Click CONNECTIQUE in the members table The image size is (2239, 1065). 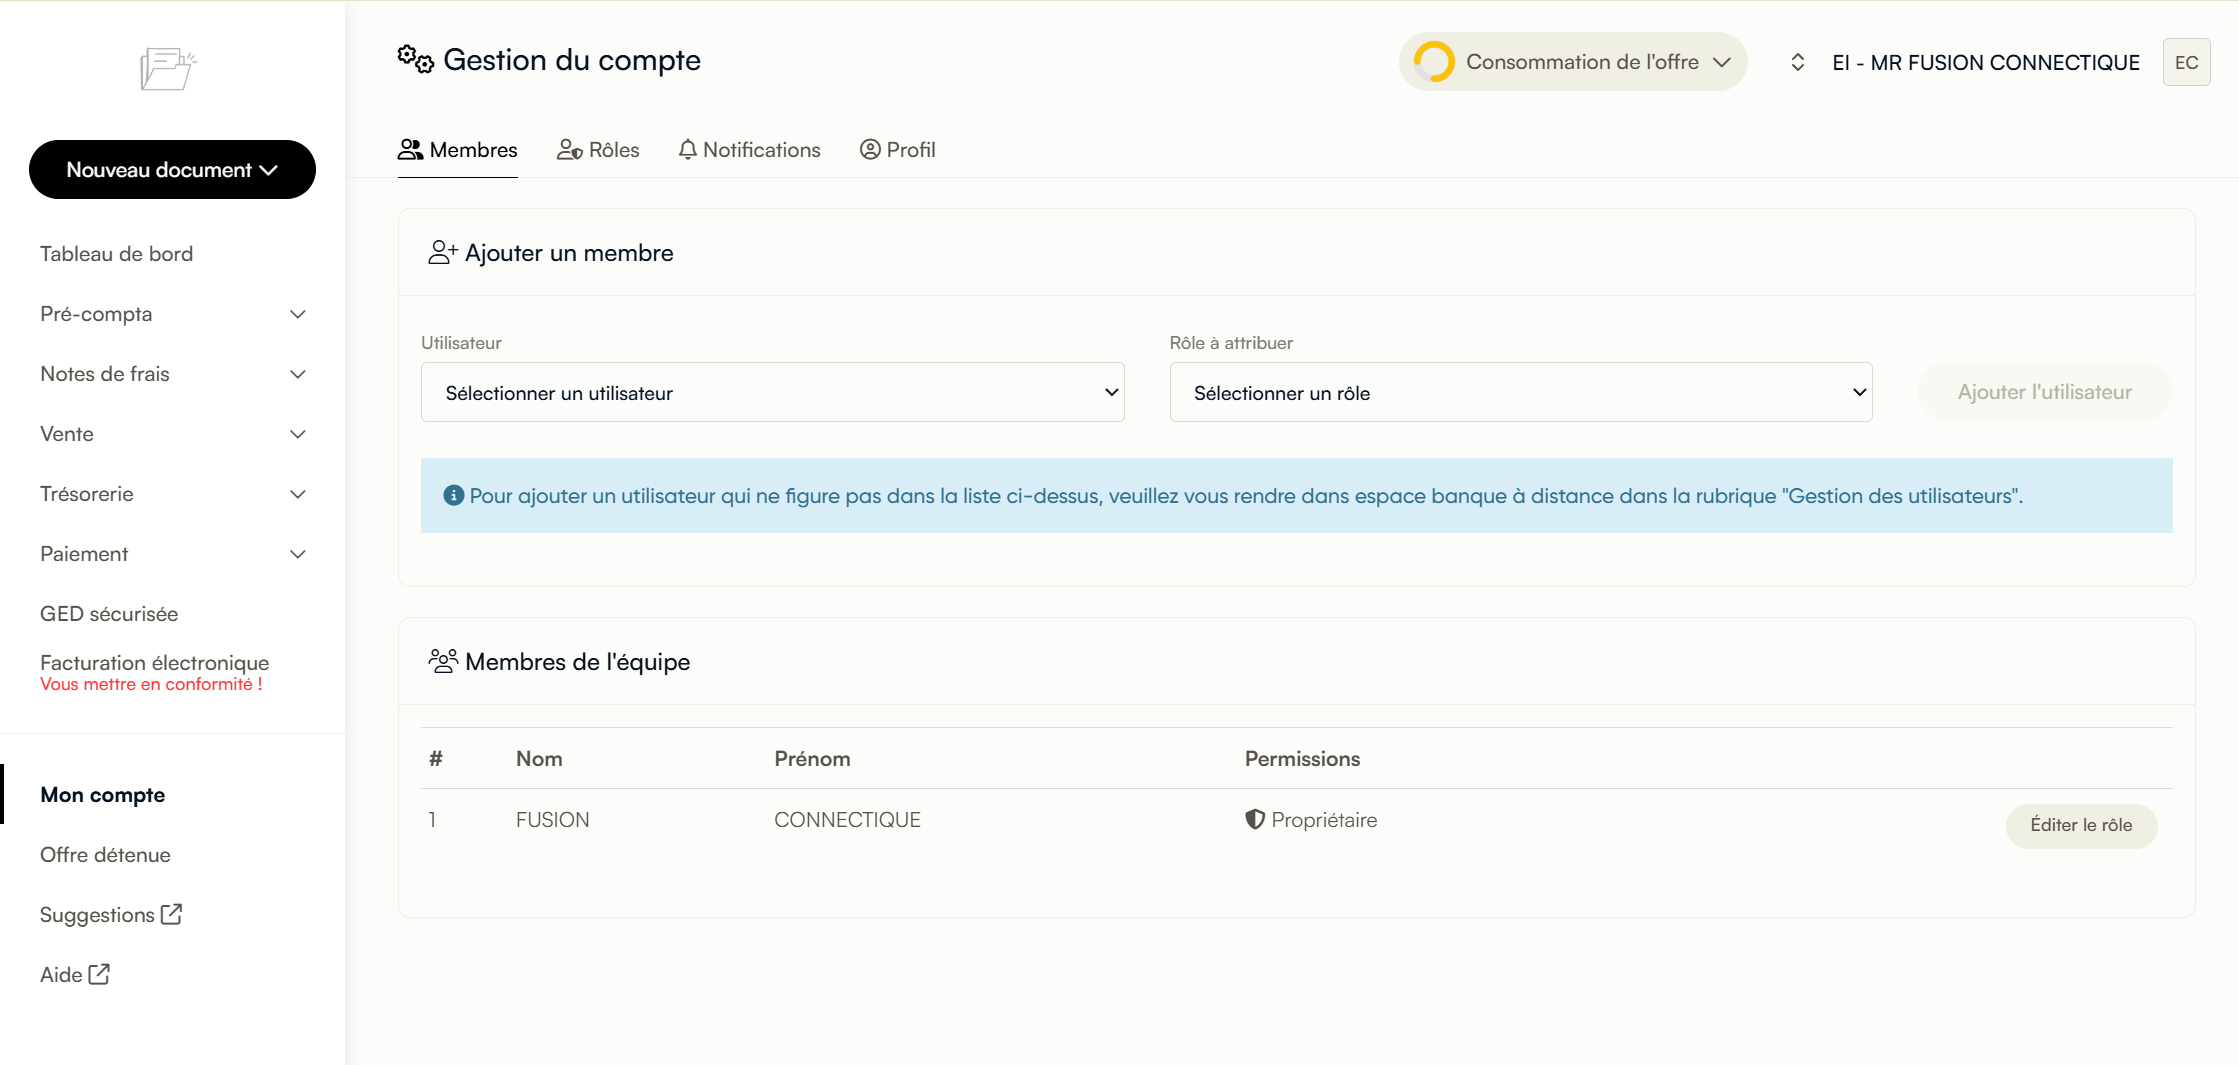click(847, 819)
